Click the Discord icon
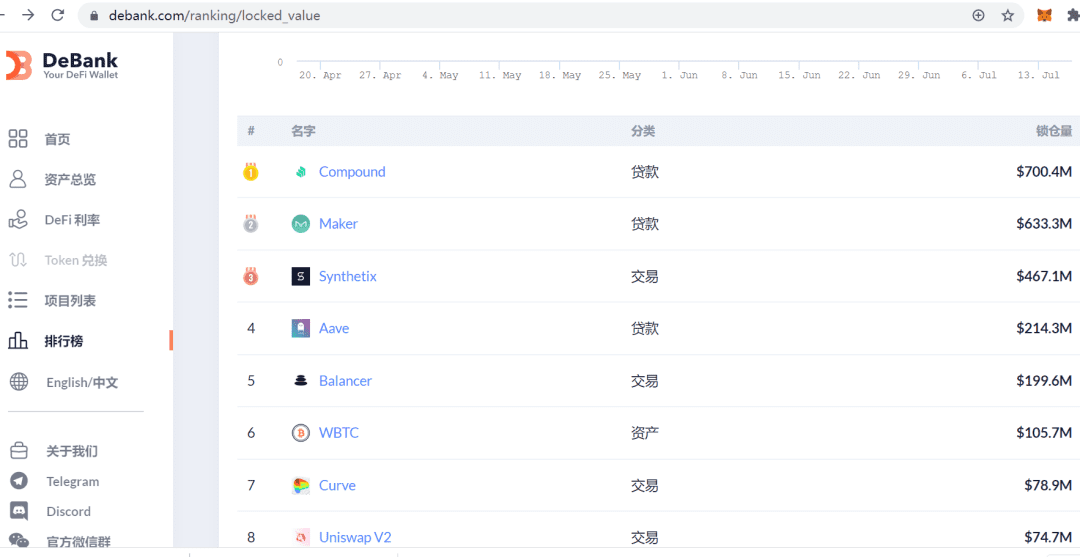Screen dimensions: 1080x557 [19, 511]
